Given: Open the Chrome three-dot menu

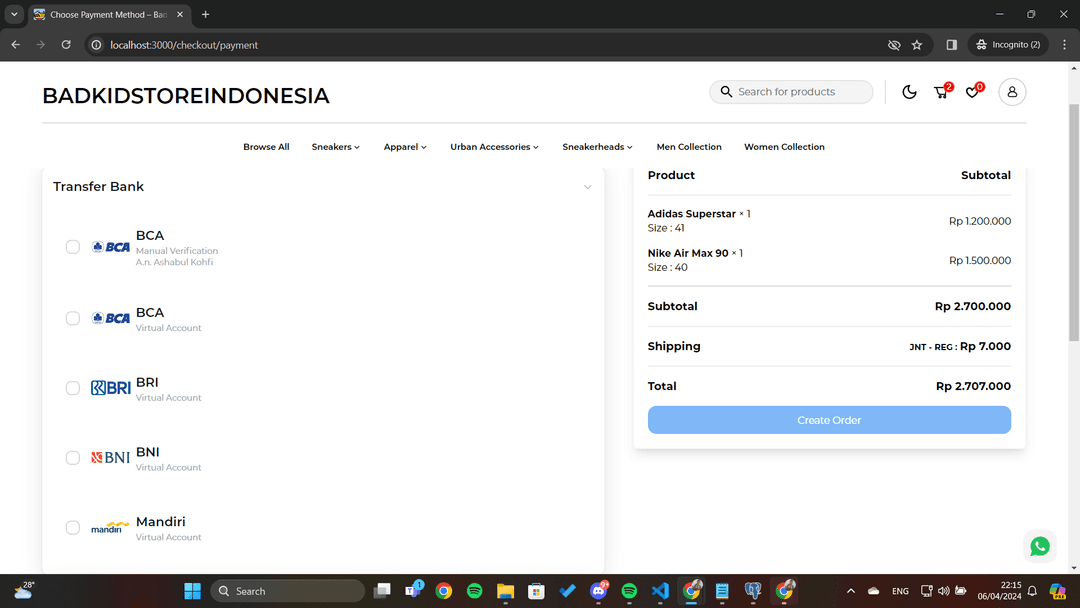Looking at the screenshot, I should click(x=1064, y=45).
